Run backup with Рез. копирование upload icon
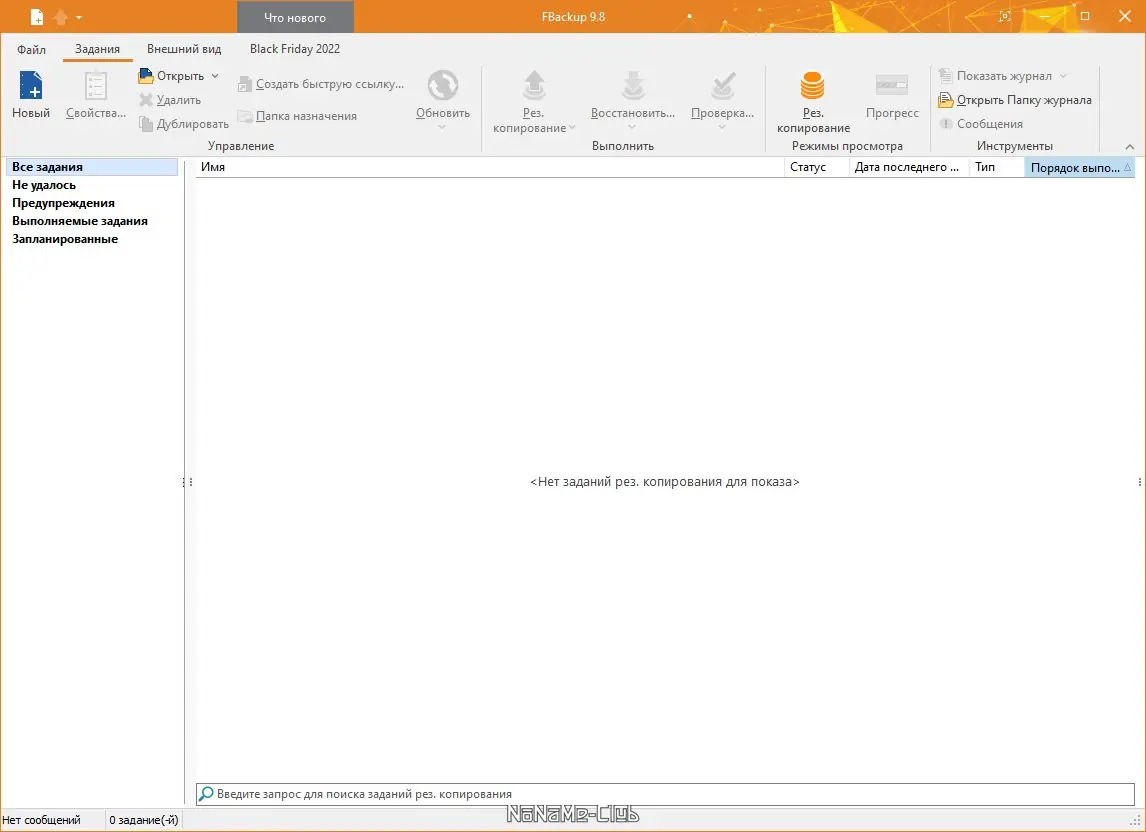The width and height of the screenshot is (1146, 832). tap(534, 86)
